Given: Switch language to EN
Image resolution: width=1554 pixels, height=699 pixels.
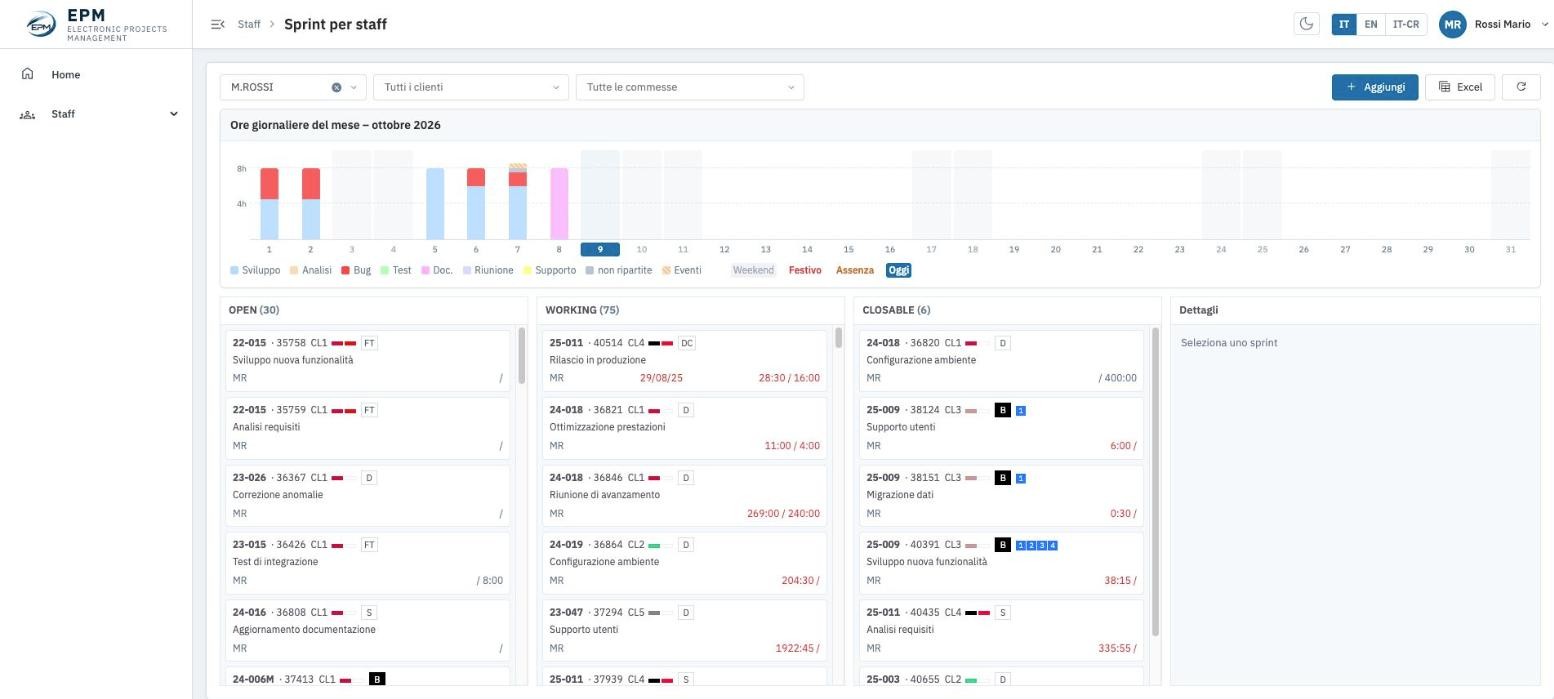Looking at the screenshot, I should tap(1371, 25).
